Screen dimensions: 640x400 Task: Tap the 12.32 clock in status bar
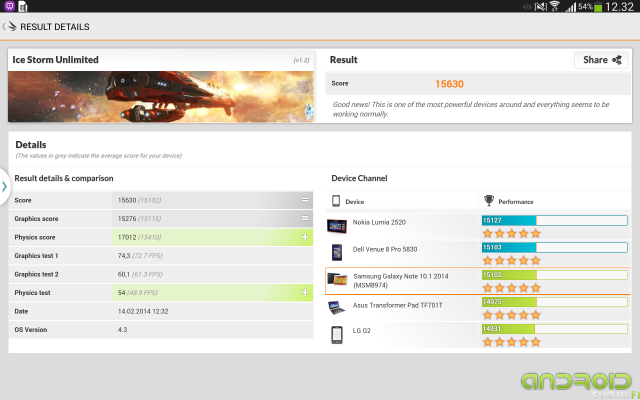coord(619,7)
